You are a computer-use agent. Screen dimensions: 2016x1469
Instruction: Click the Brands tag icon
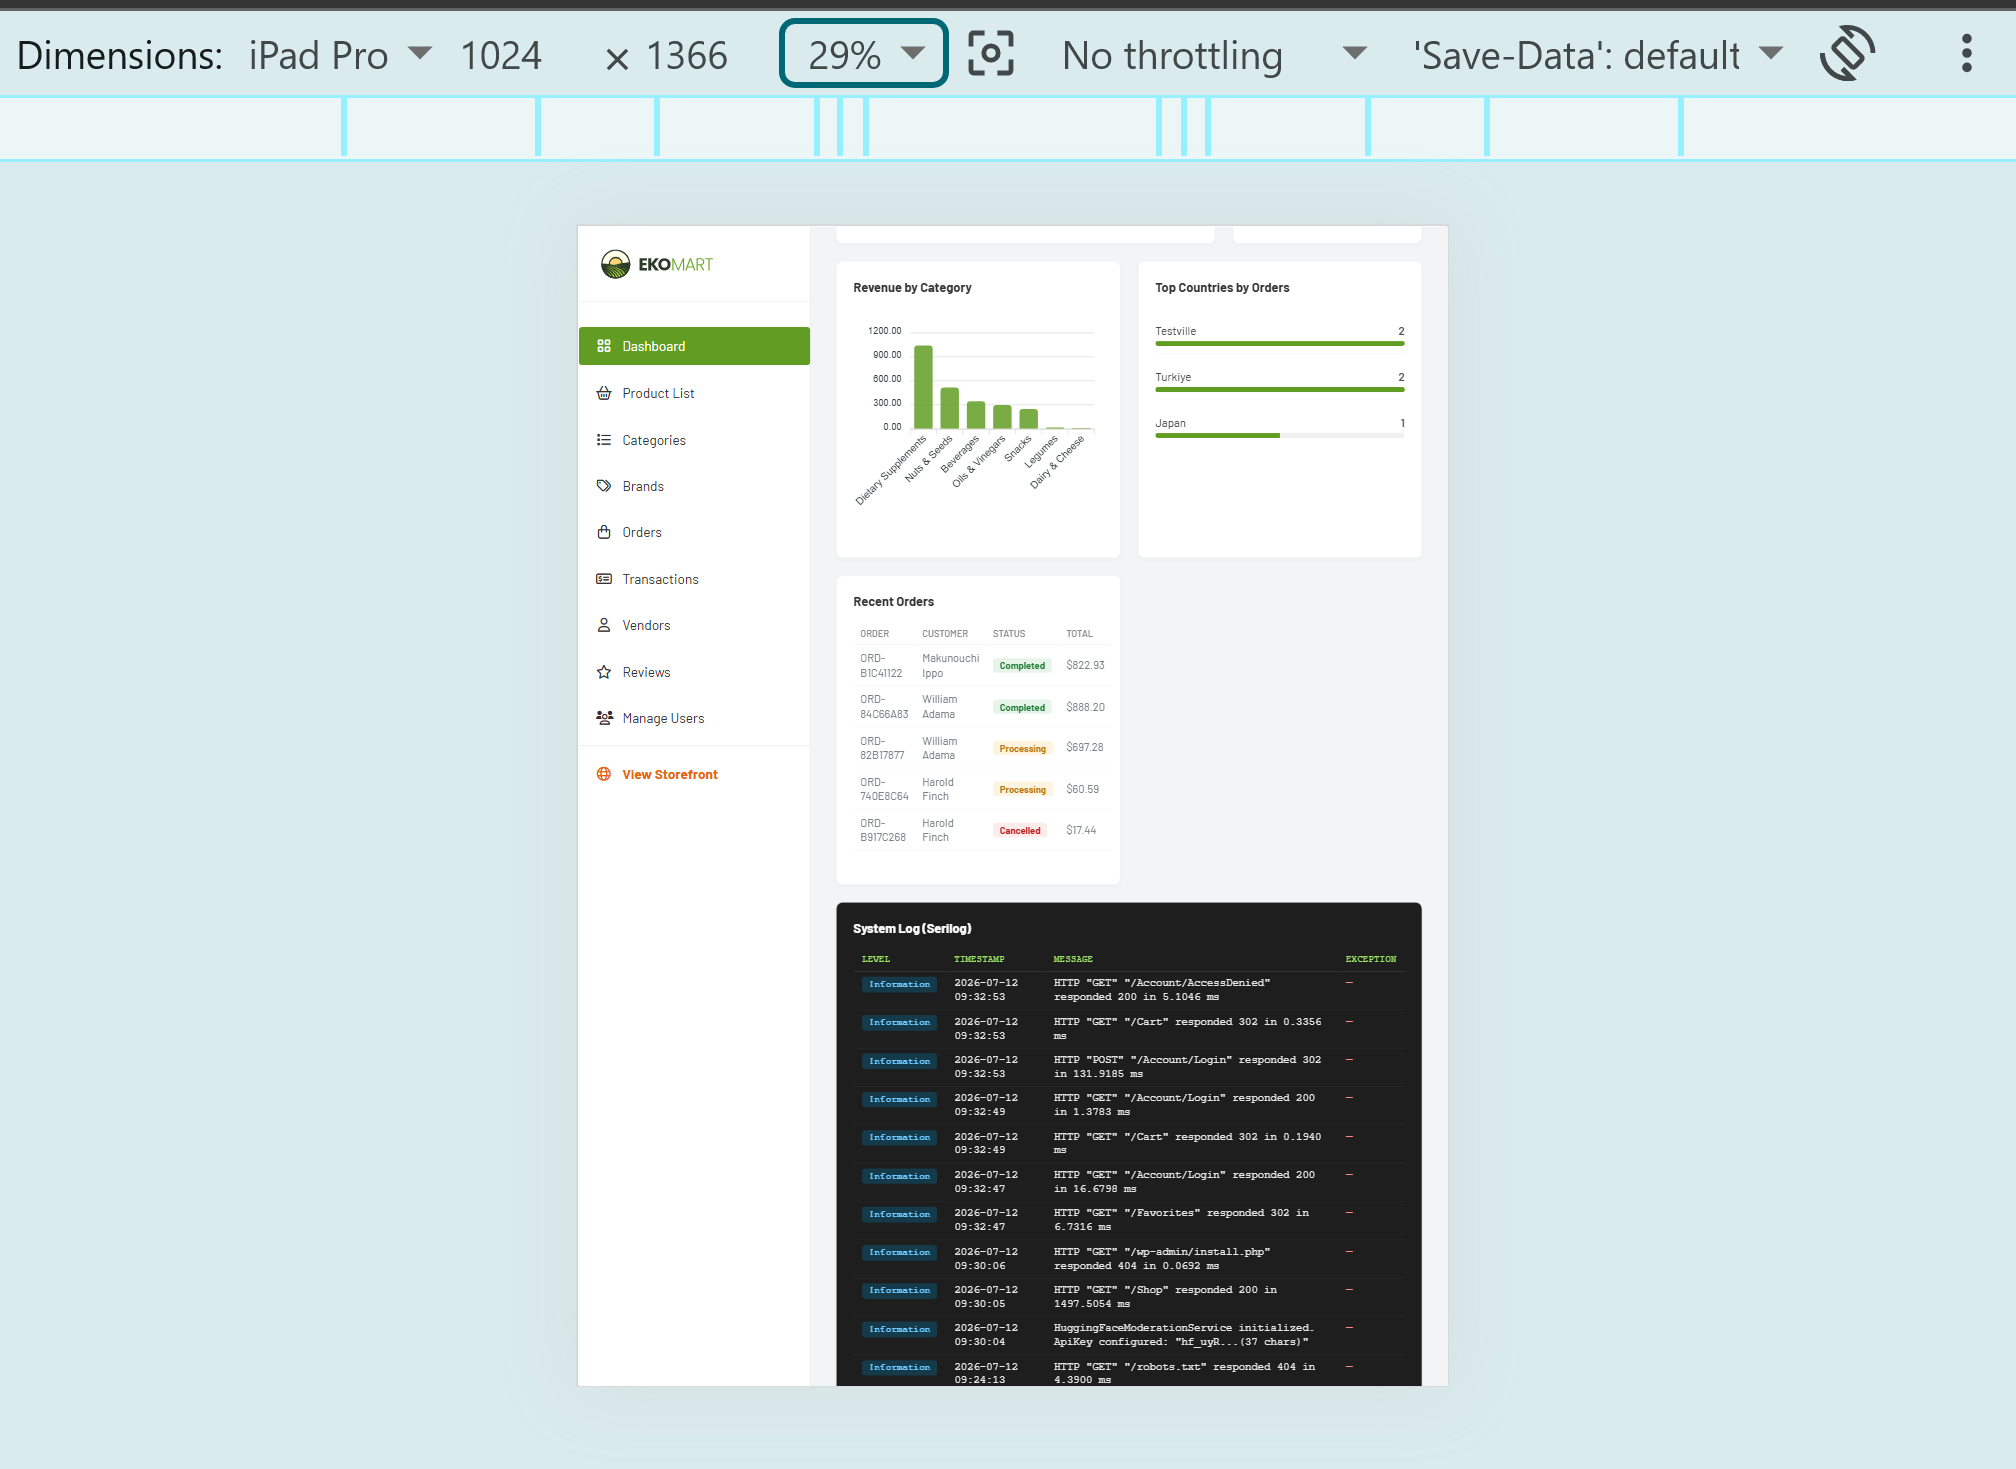coord(604,486)
